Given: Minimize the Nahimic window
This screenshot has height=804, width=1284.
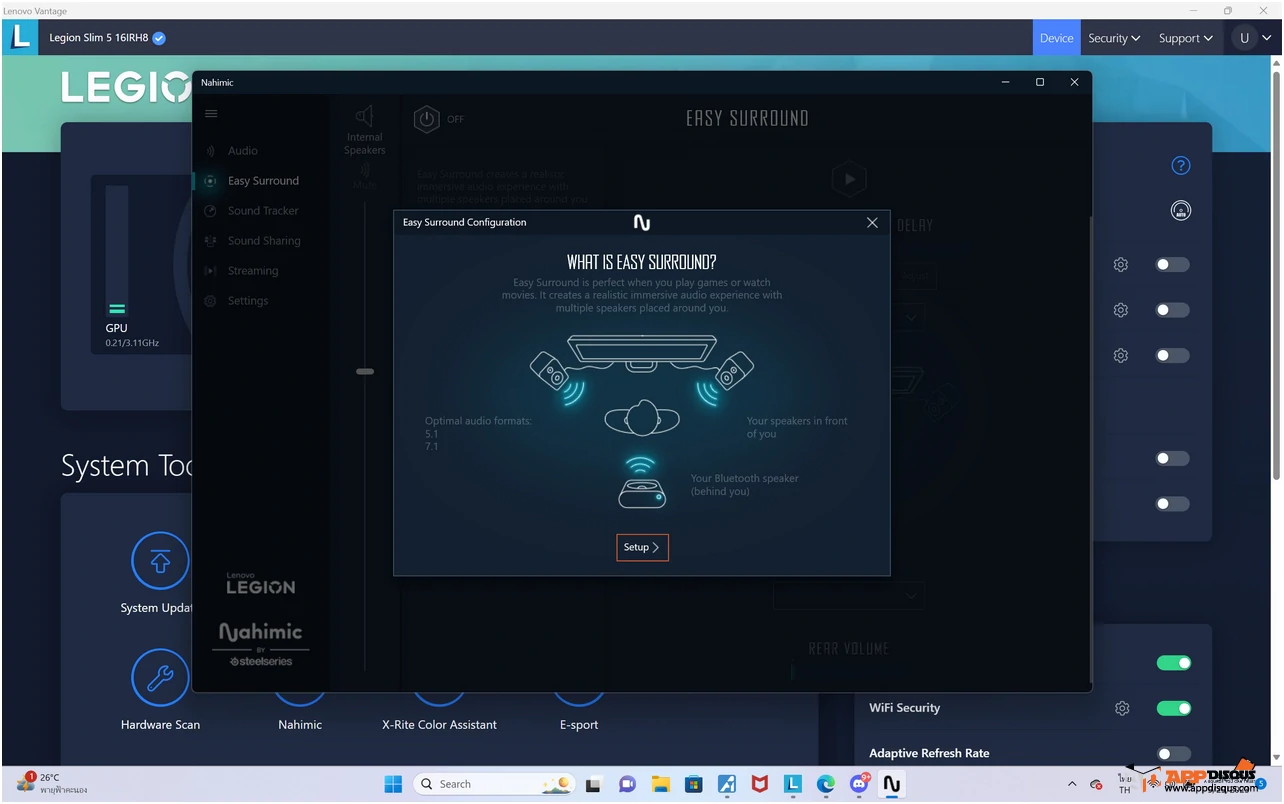Looking at the screenshot, I should click(1005, 82).
